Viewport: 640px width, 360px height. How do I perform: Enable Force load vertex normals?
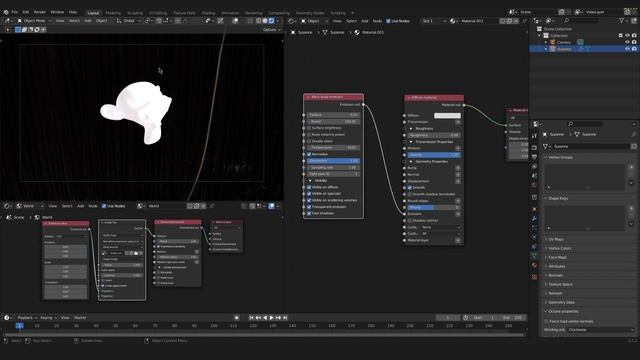click(x=547, y=322)
